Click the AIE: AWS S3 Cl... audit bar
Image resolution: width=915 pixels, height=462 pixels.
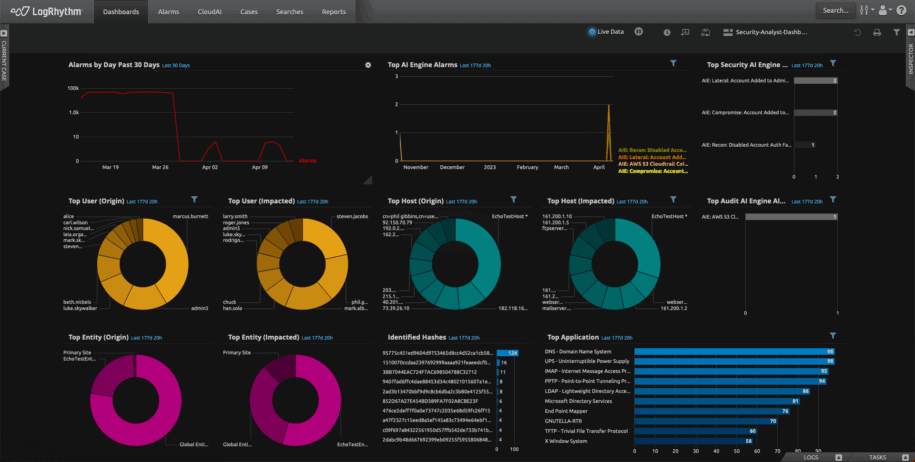tap(791, 217)
